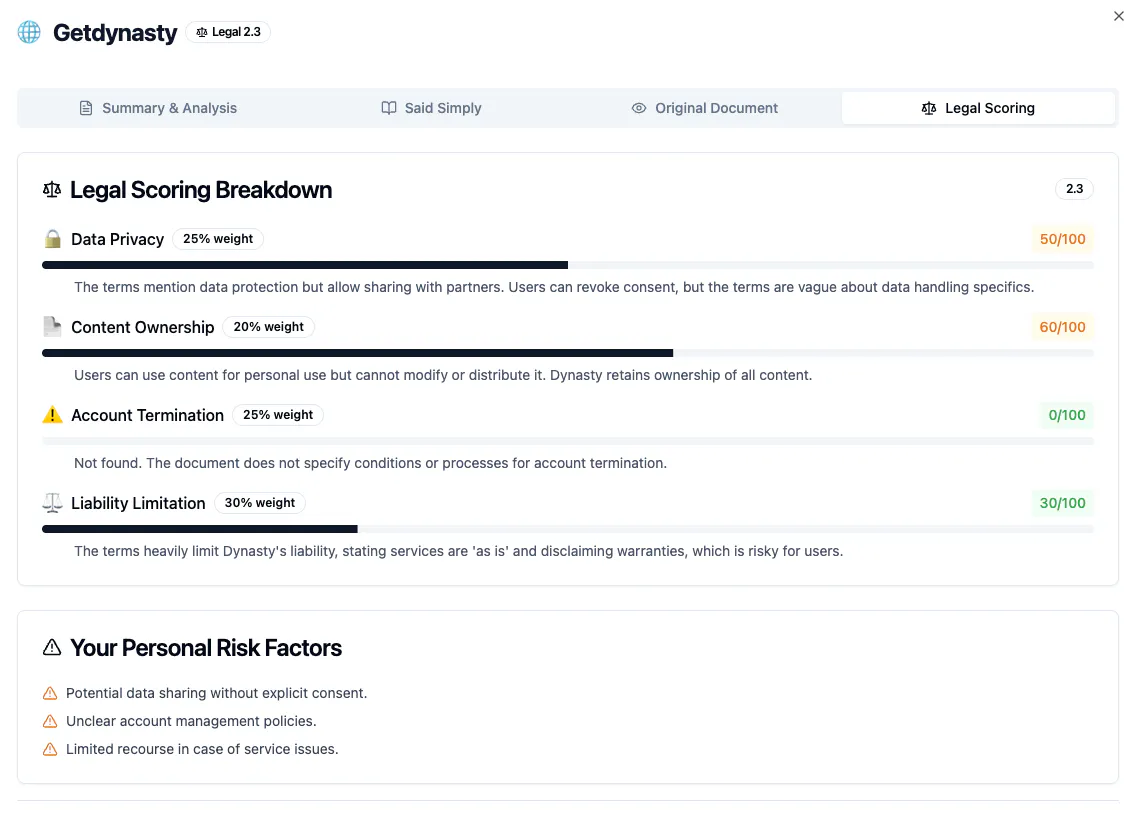Click the 'as is' liability description text
This screenshot has height=813, width=1135.
pyautogui.click(x=458, y=551)
